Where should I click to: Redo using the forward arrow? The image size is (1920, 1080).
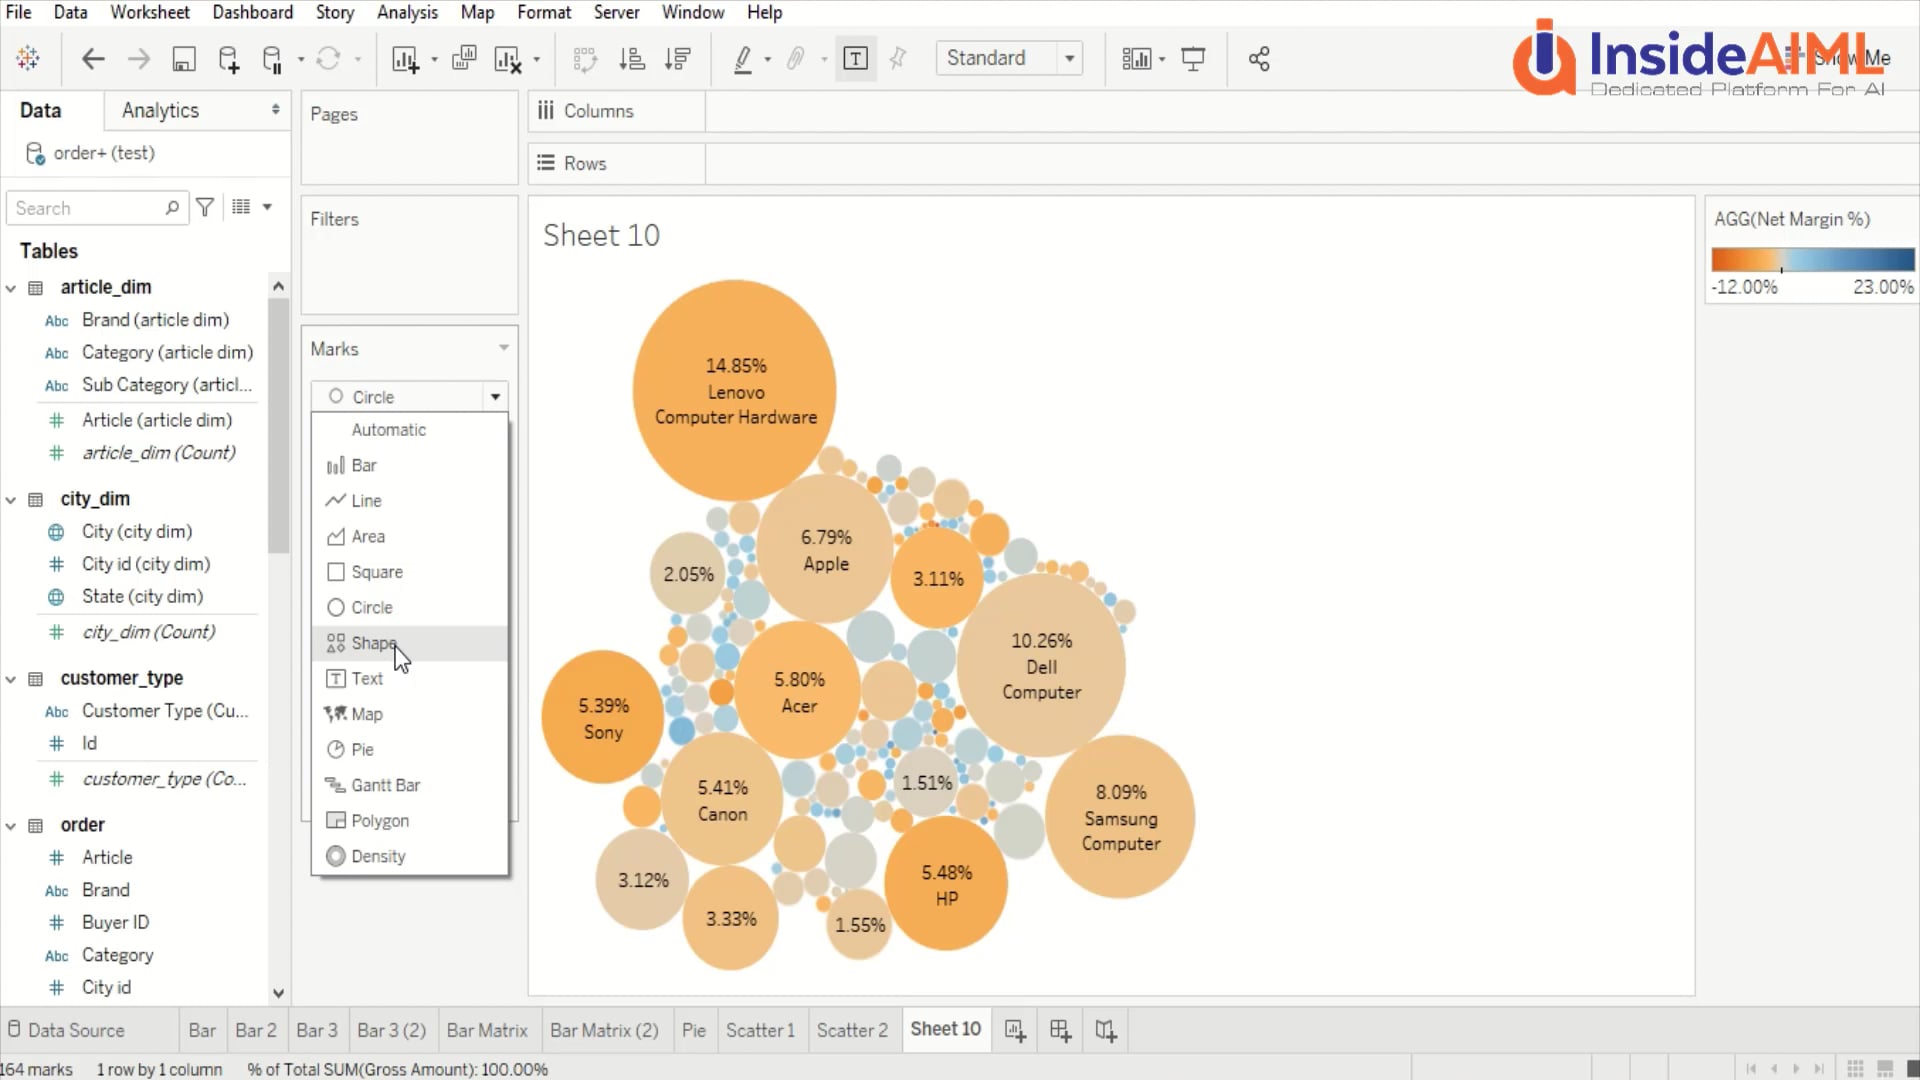pos(138,58)
